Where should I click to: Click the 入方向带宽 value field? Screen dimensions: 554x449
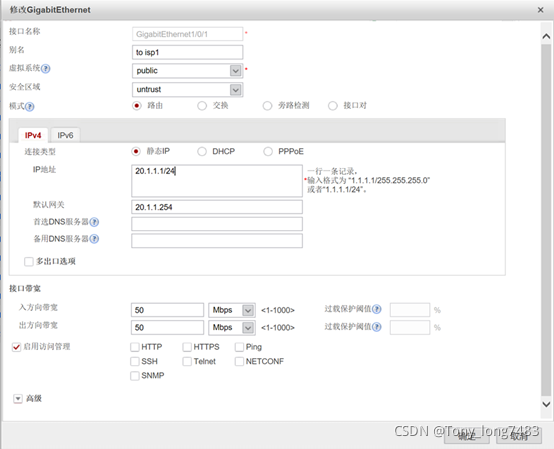coord(167,310)
